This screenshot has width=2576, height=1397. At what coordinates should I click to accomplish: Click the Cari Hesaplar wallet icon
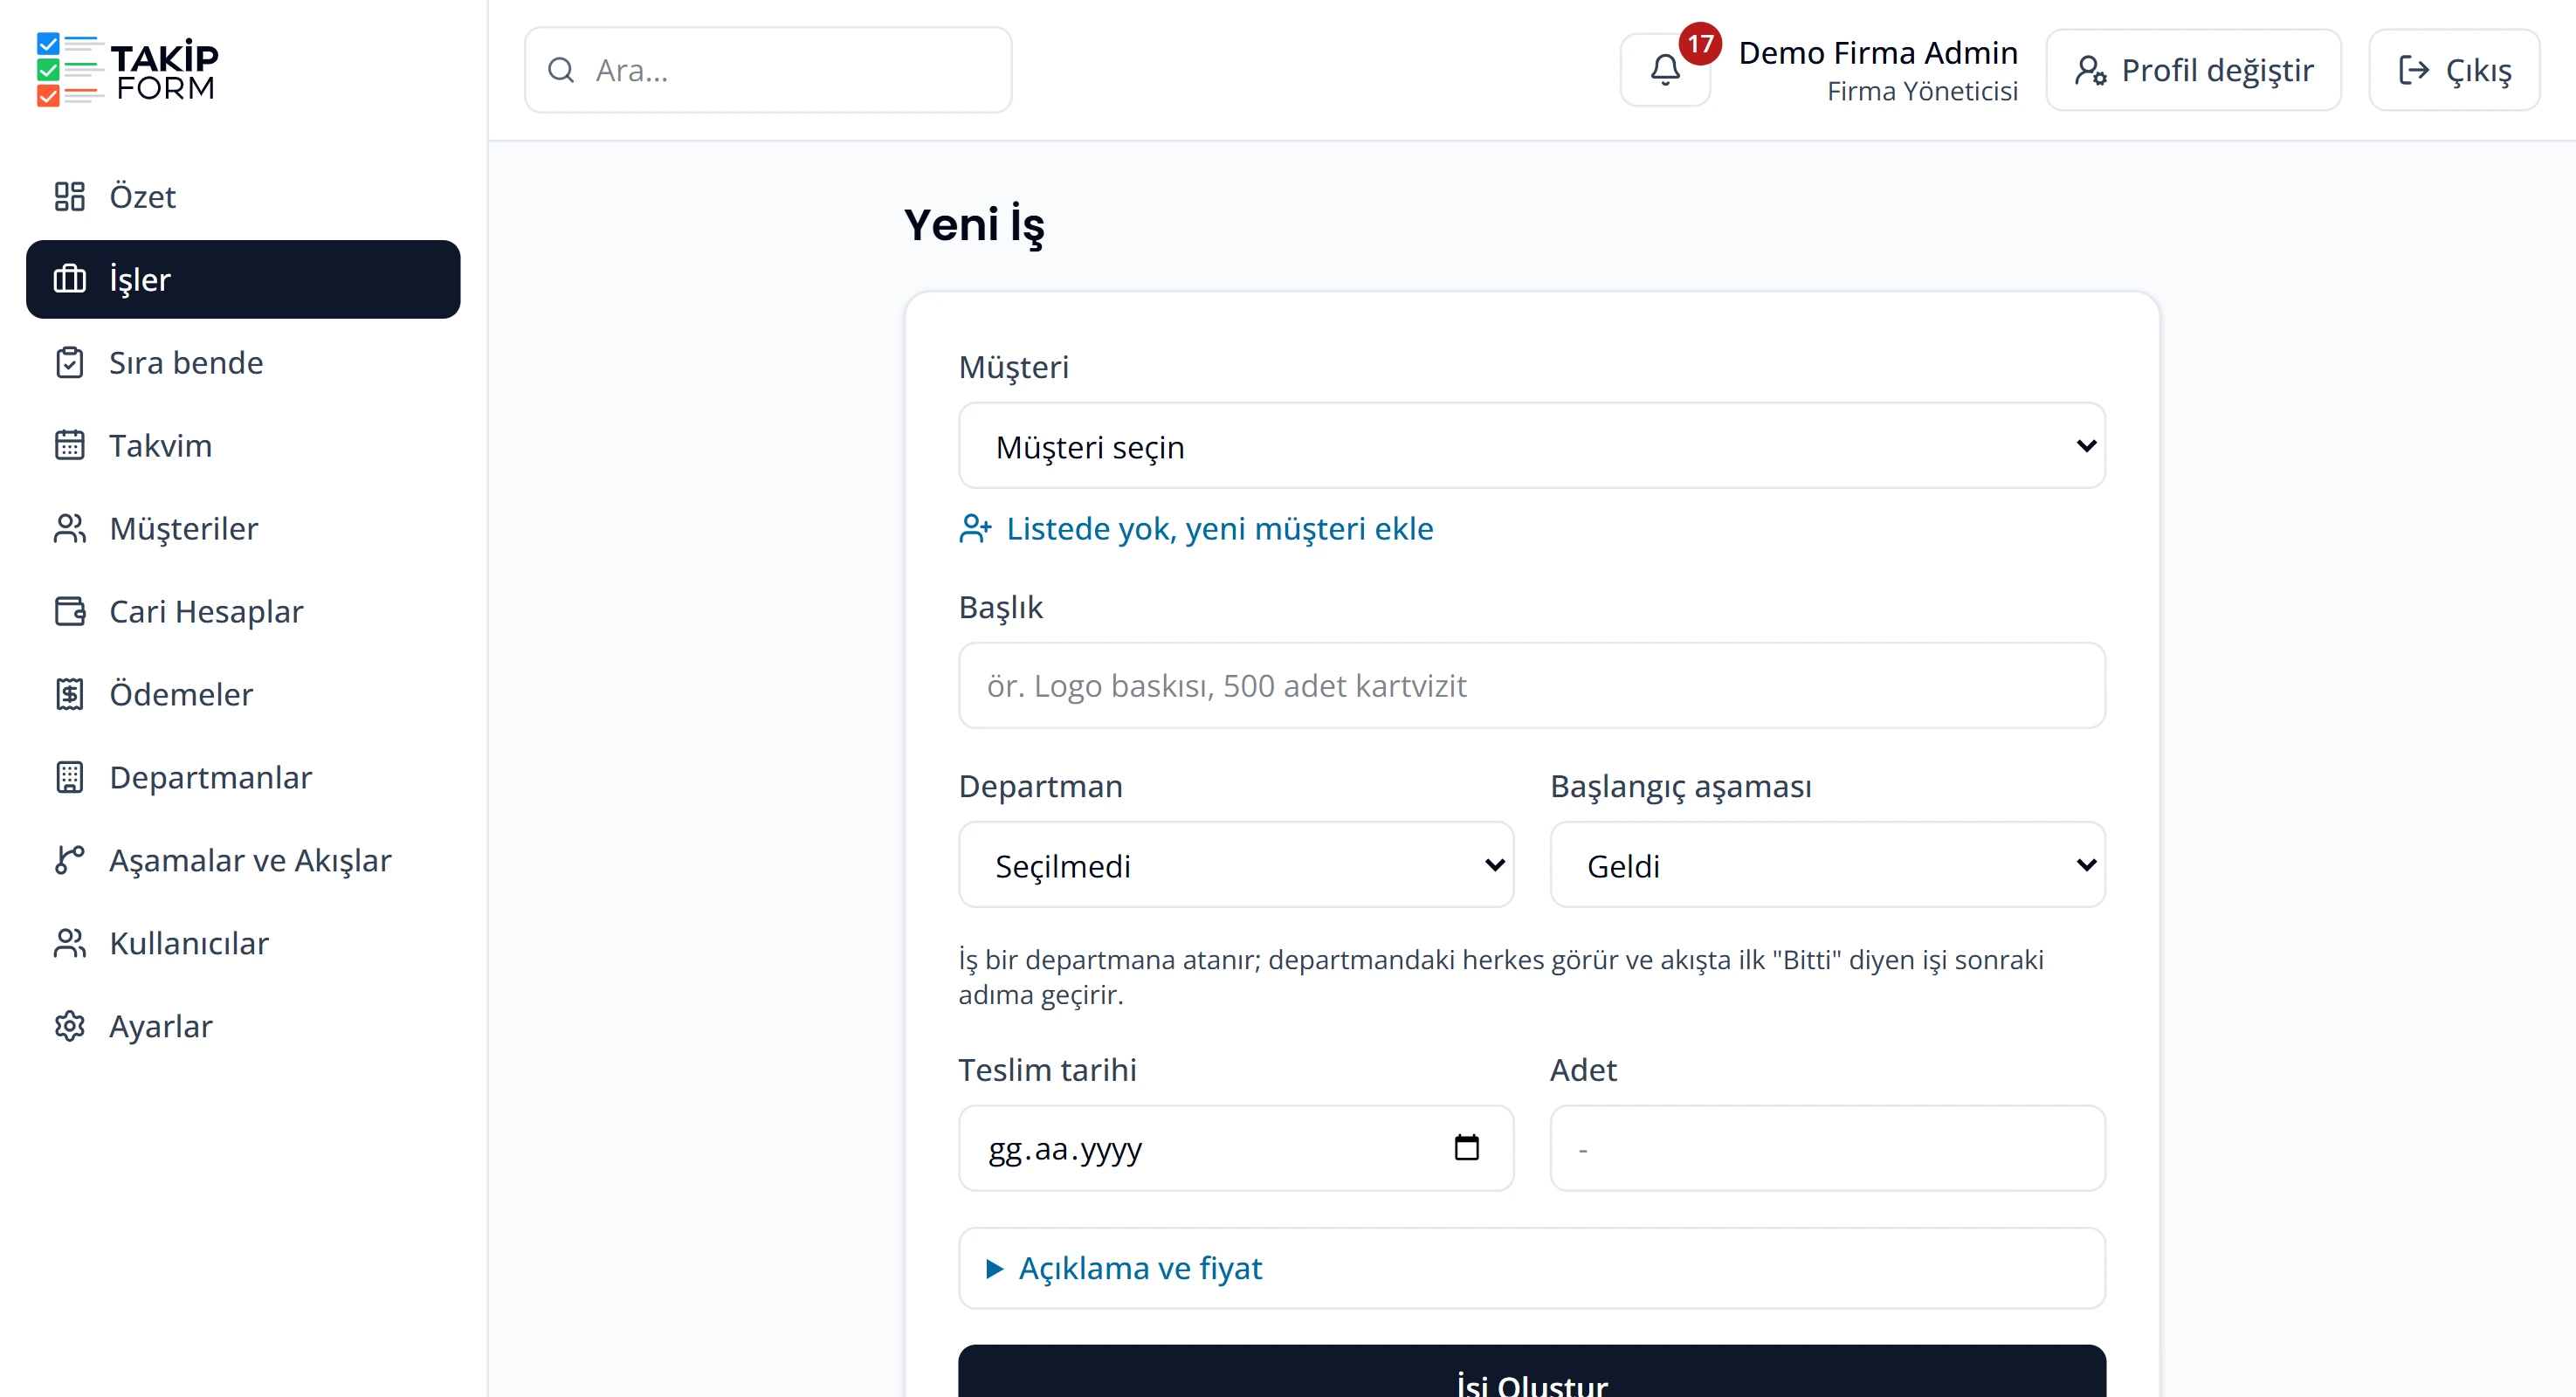pyautogui.click(x=69, y=611)
